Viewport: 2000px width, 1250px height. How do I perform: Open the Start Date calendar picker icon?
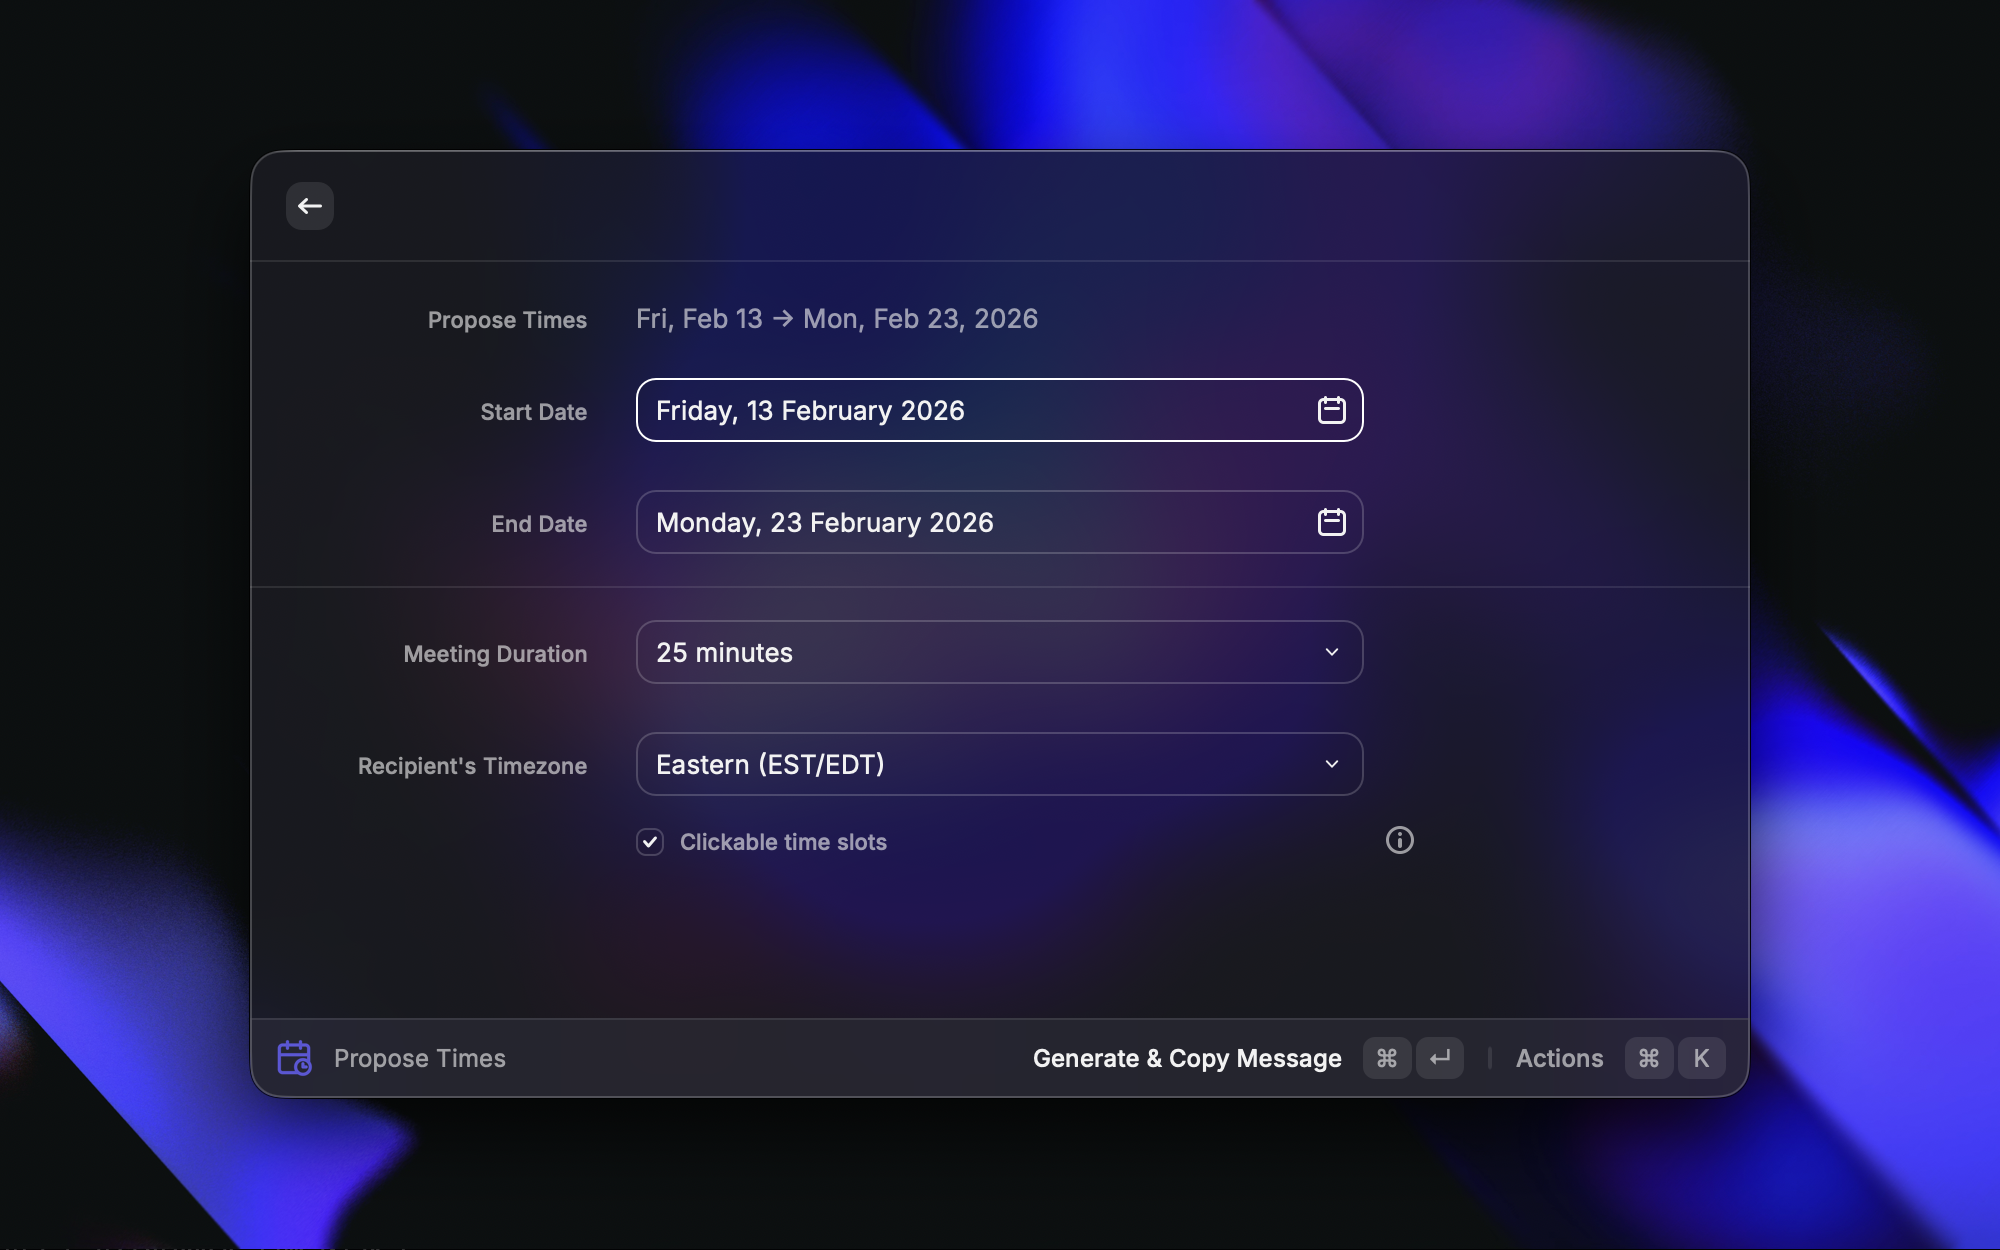1331,410
